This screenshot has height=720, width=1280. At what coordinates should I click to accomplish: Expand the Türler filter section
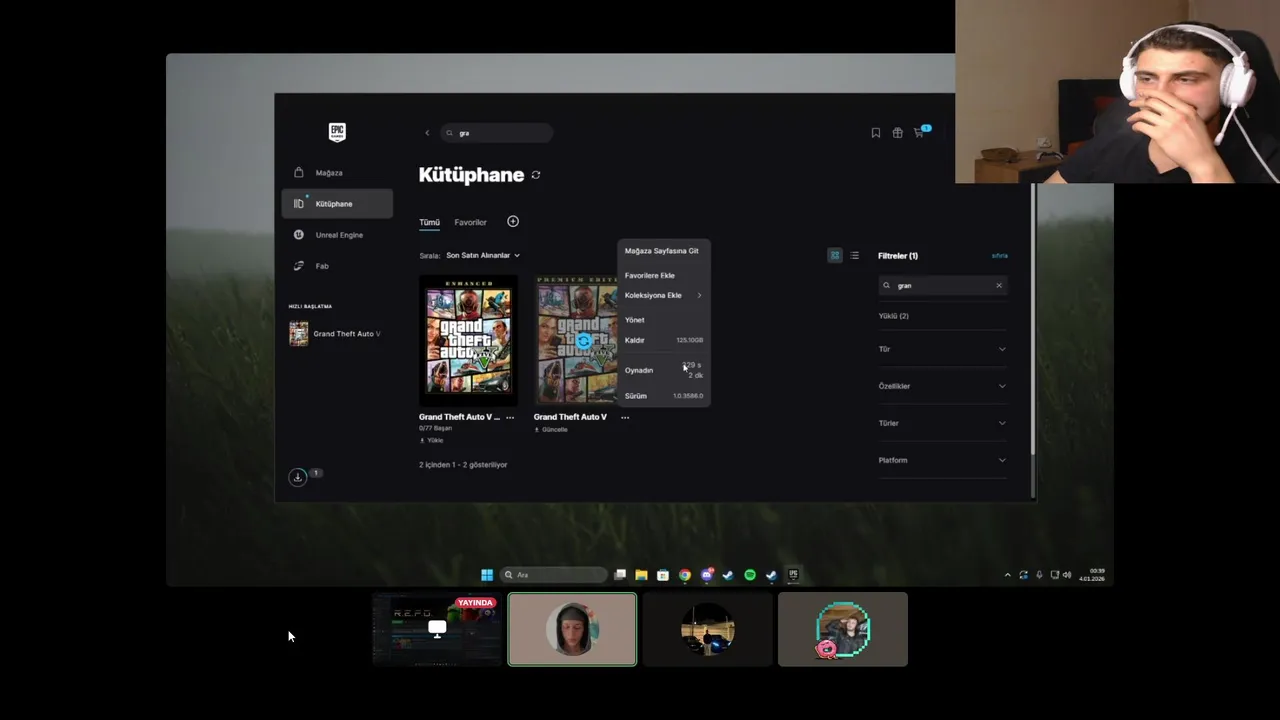tap(942, 423)
